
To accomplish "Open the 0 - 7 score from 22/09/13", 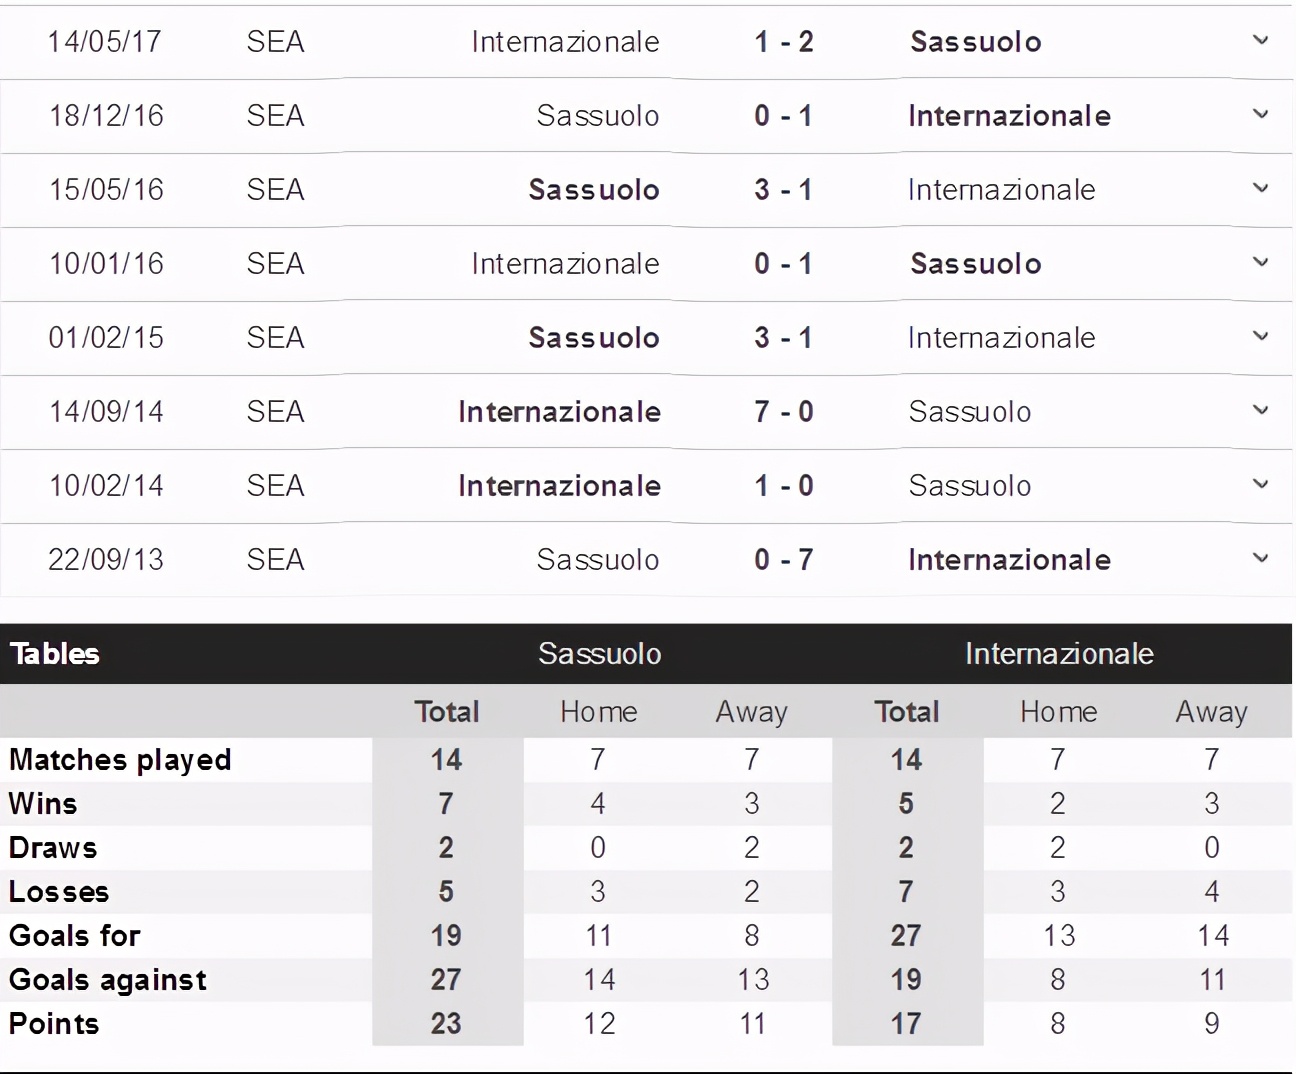I will pos(783,560).
